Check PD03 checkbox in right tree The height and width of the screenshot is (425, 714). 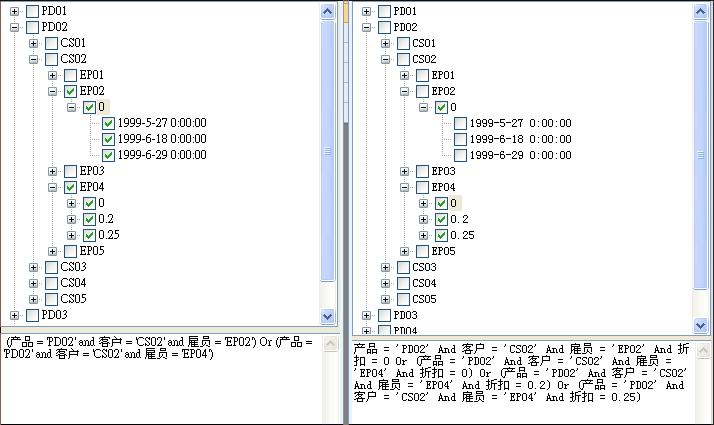pyautogui.click(x=384, y=315)
